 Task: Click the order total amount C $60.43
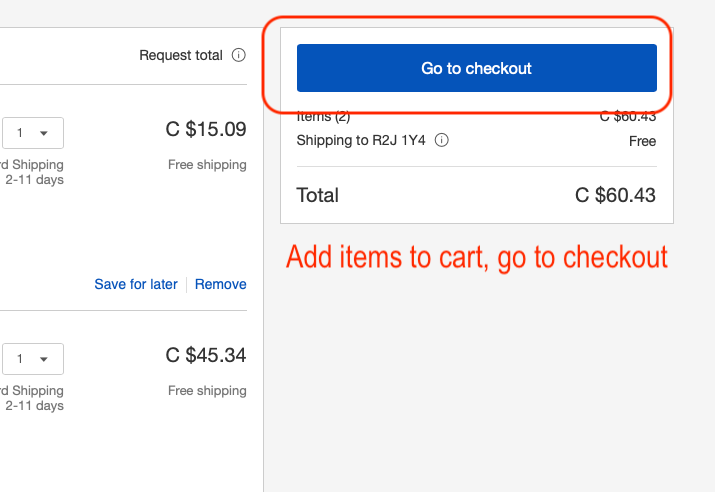pos(615,195)
